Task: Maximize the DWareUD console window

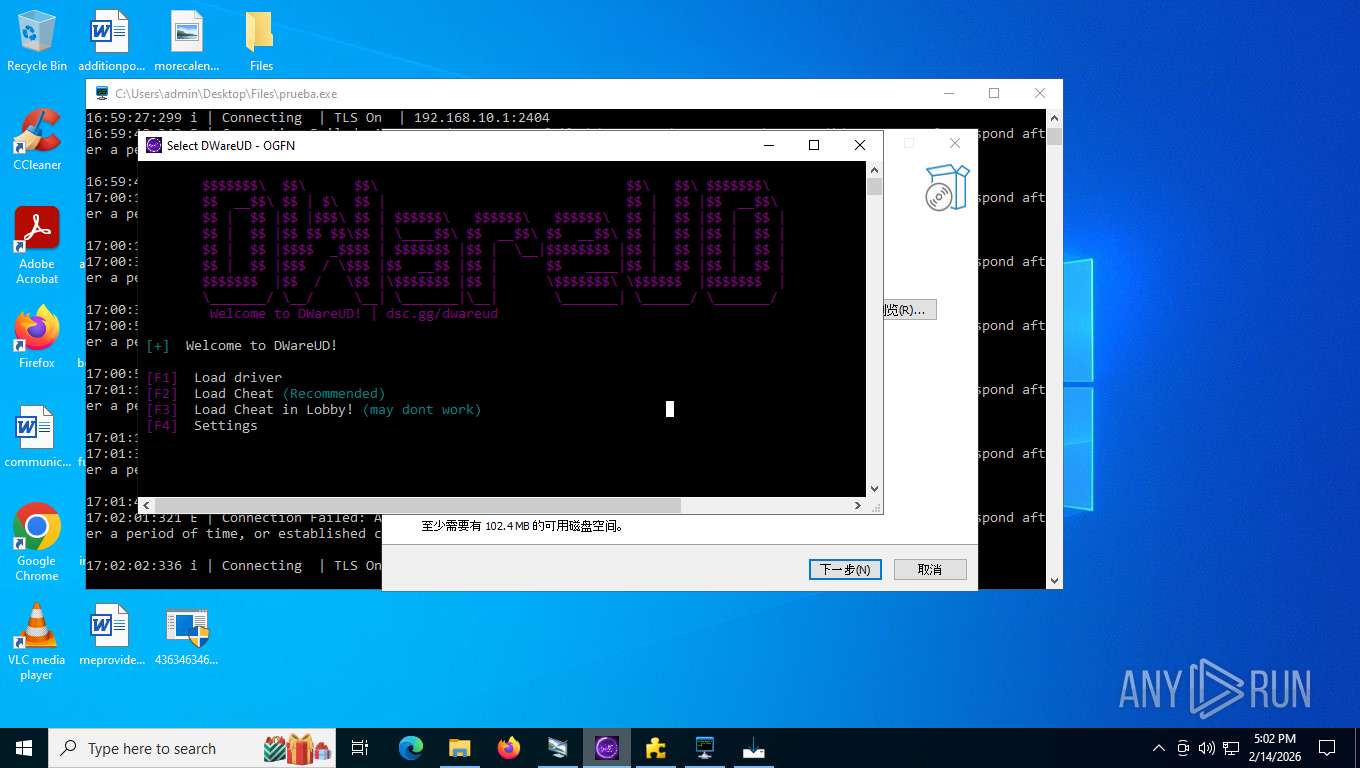Action: [x=814, y=145]
